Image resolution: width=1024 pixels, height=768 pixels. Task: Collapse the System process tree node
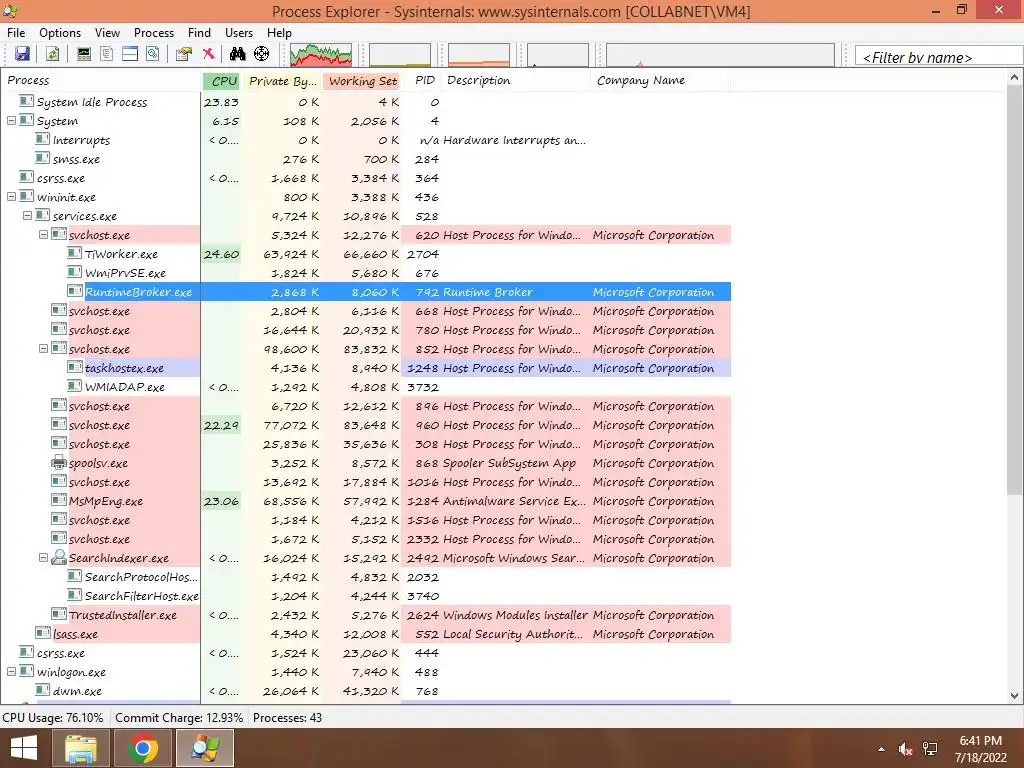[12, 121]
